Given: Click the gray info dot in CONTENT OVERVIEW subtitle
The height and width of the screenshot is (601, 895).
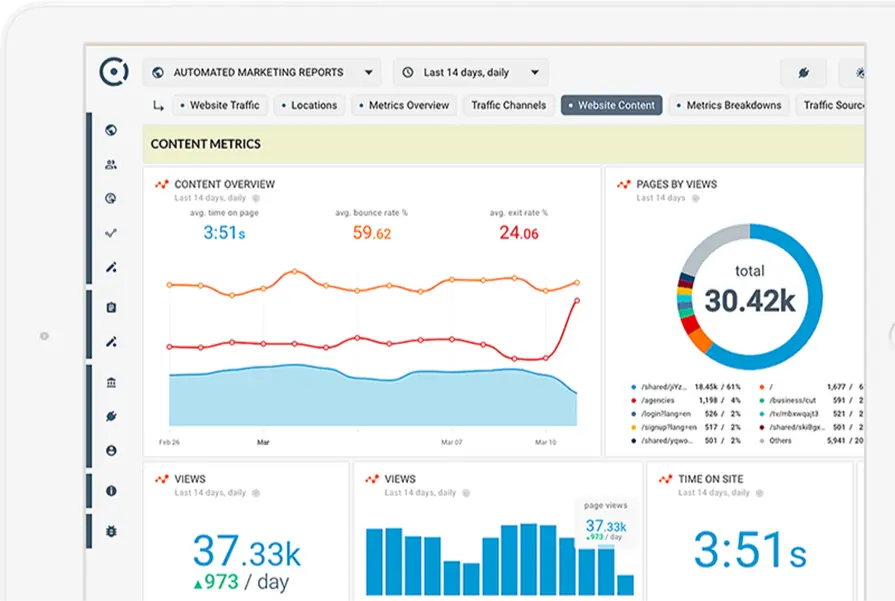Looking at the screenshot, I should click(256, 199).
